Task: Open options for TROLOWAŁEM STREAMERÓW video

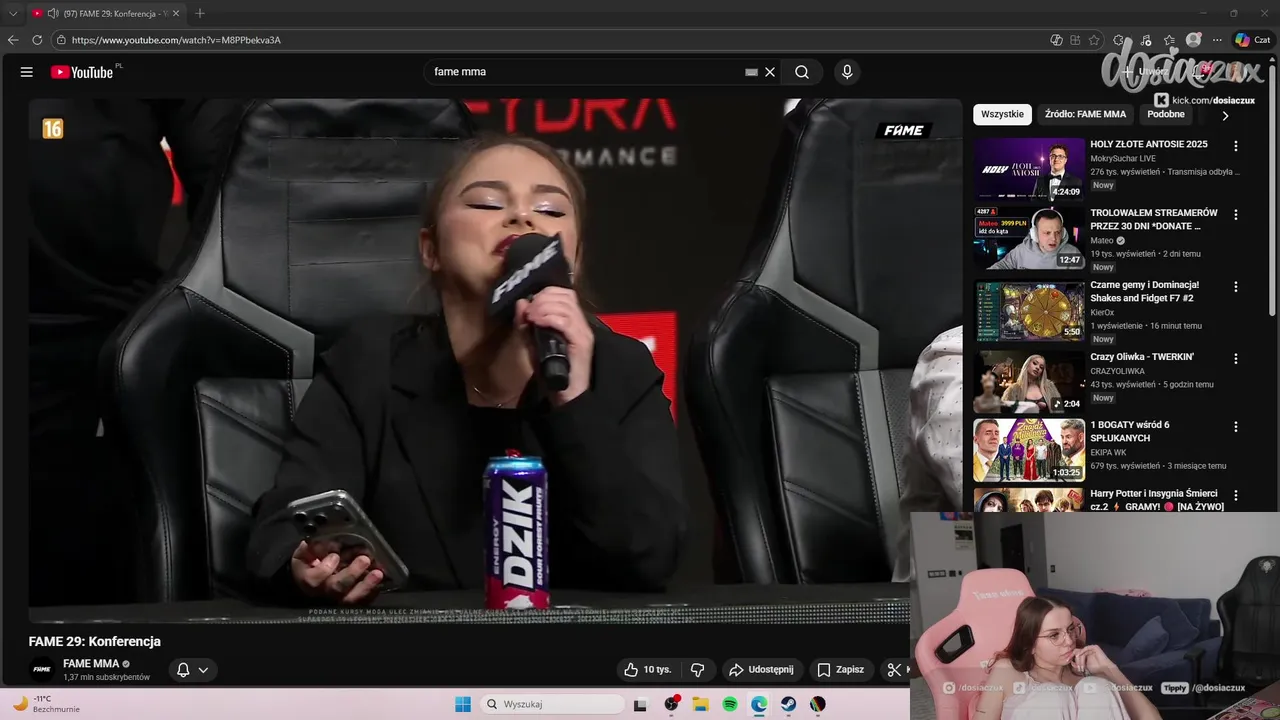Action: tap(1235, 215)
